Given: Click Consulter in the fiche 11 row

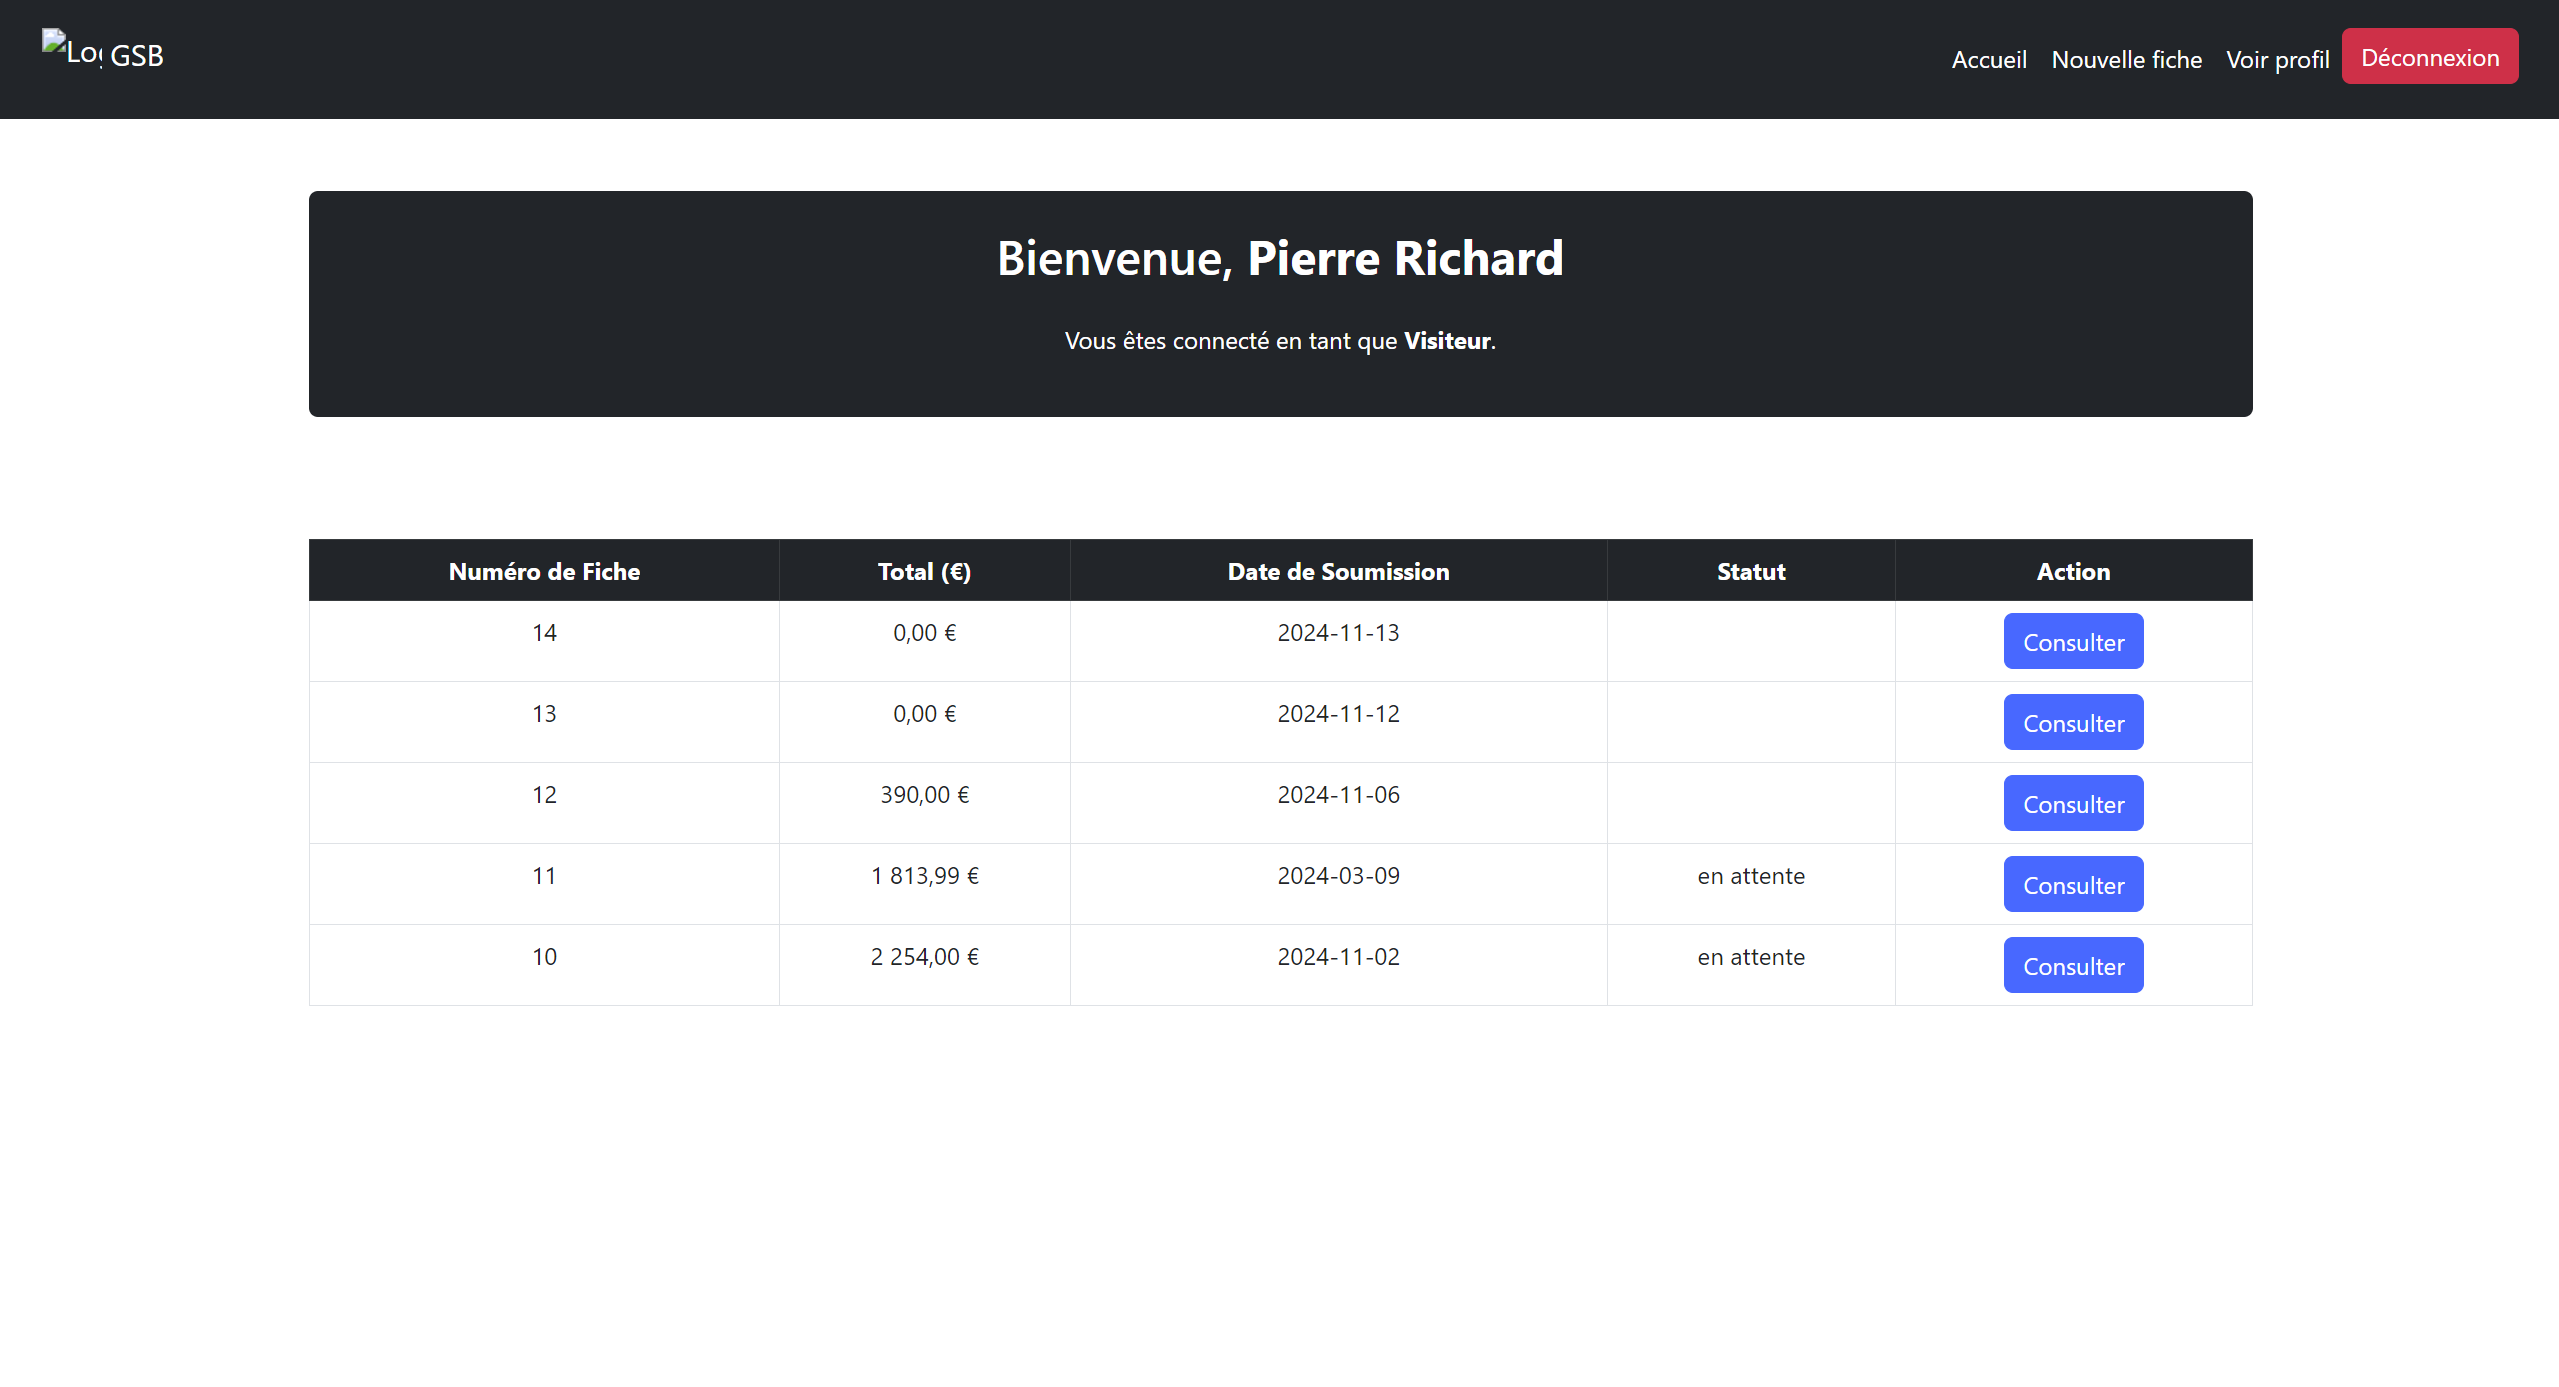Looking at the screenshot, I should 2072,885.
